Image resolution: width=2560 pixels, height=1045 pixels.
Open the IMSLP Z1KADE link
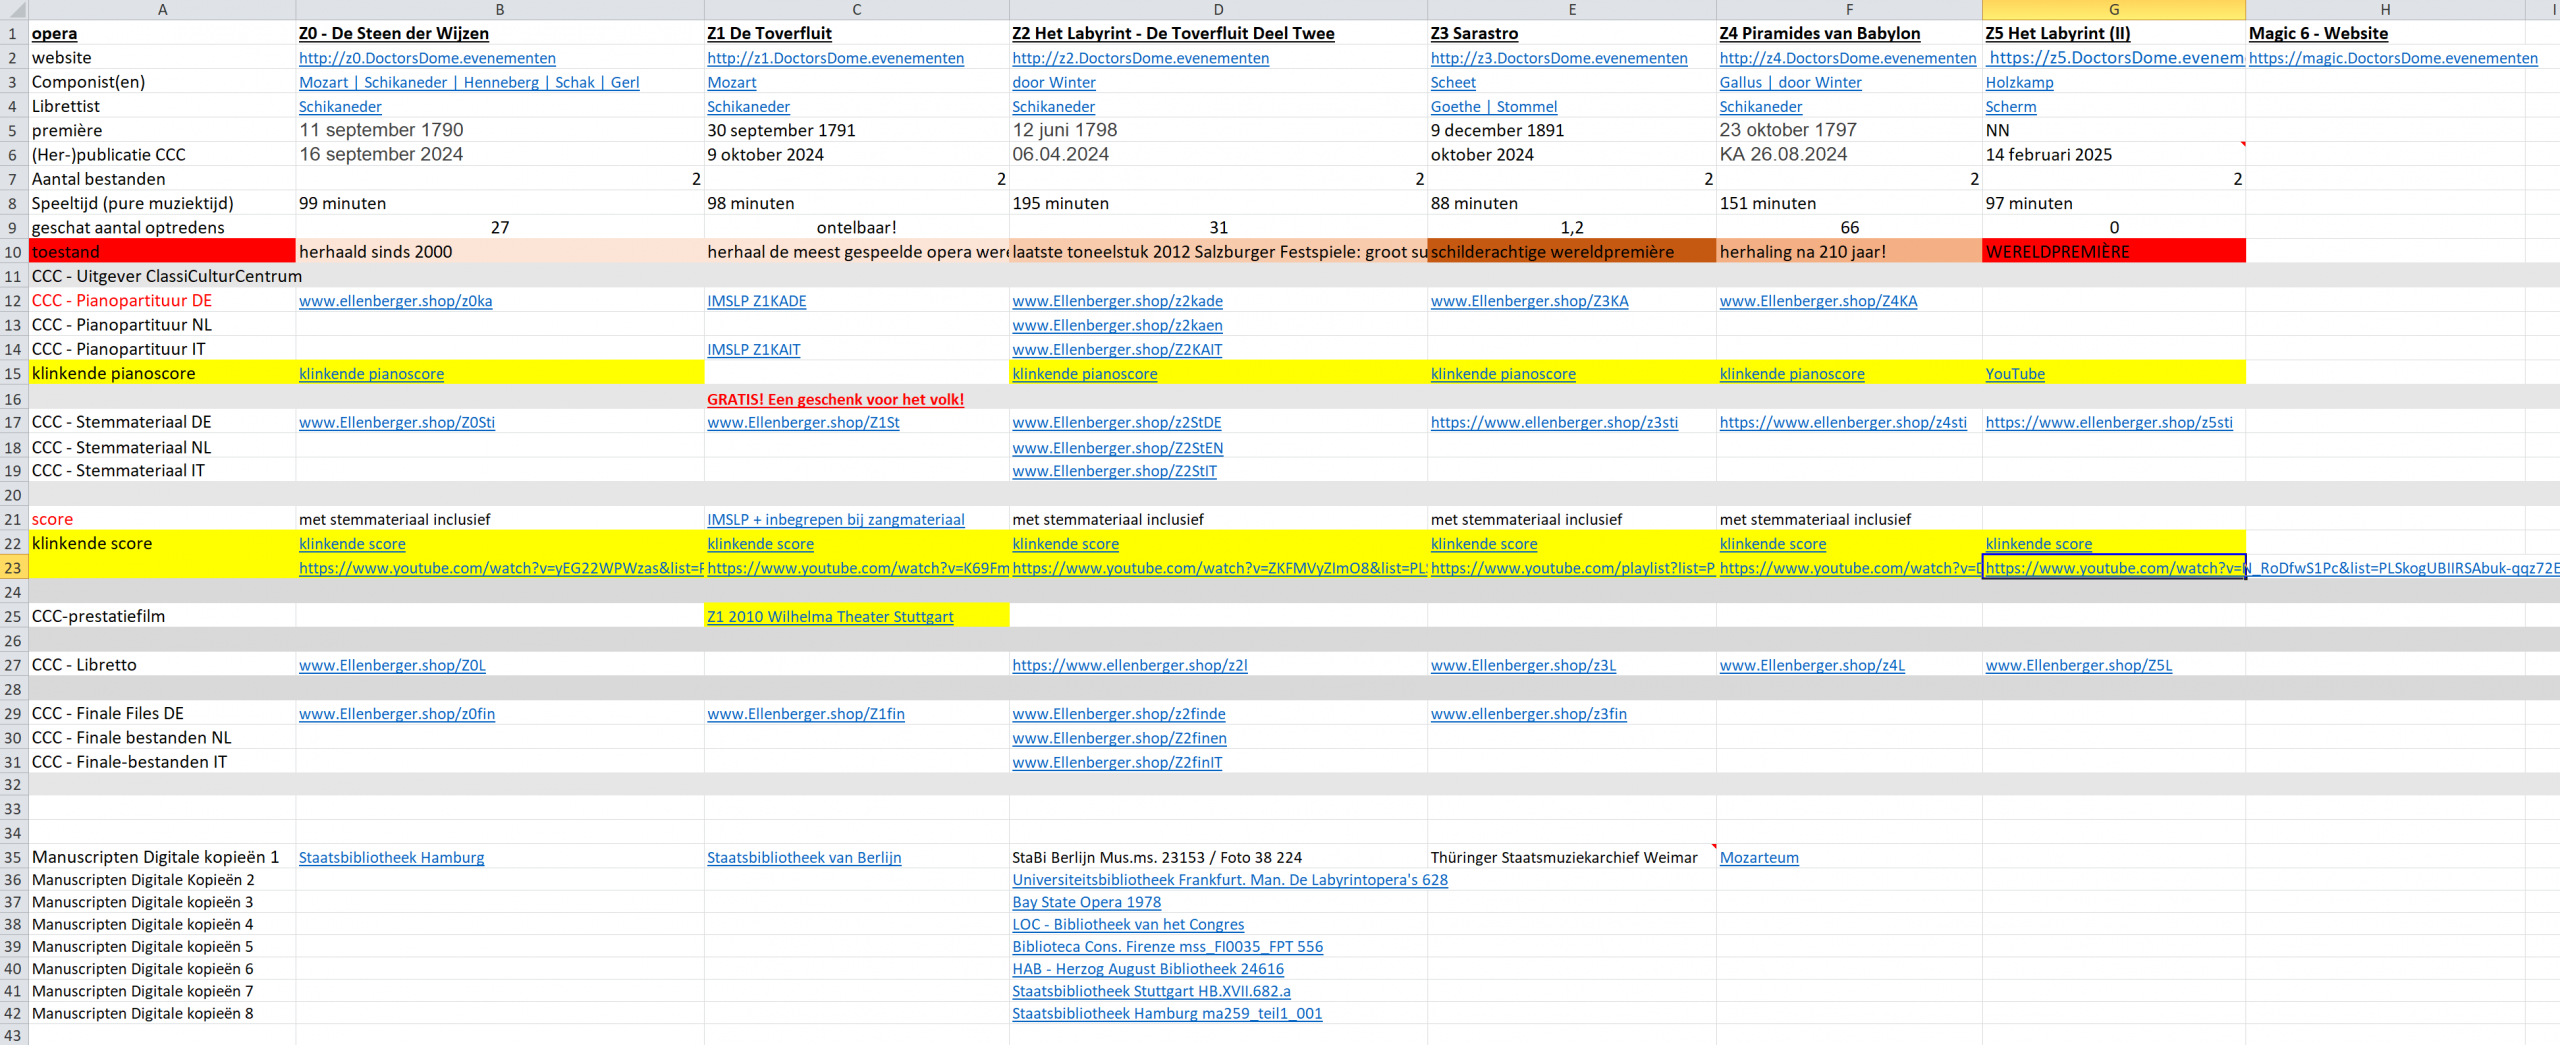pyautogui.click(x=756, y=301)
